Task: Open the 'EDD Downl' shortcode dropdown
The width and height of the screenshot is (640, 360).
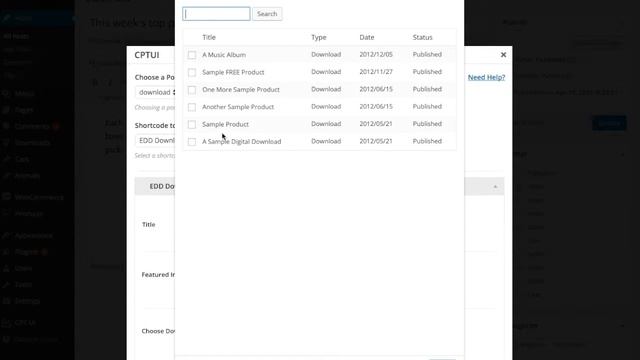Action: 156,140
